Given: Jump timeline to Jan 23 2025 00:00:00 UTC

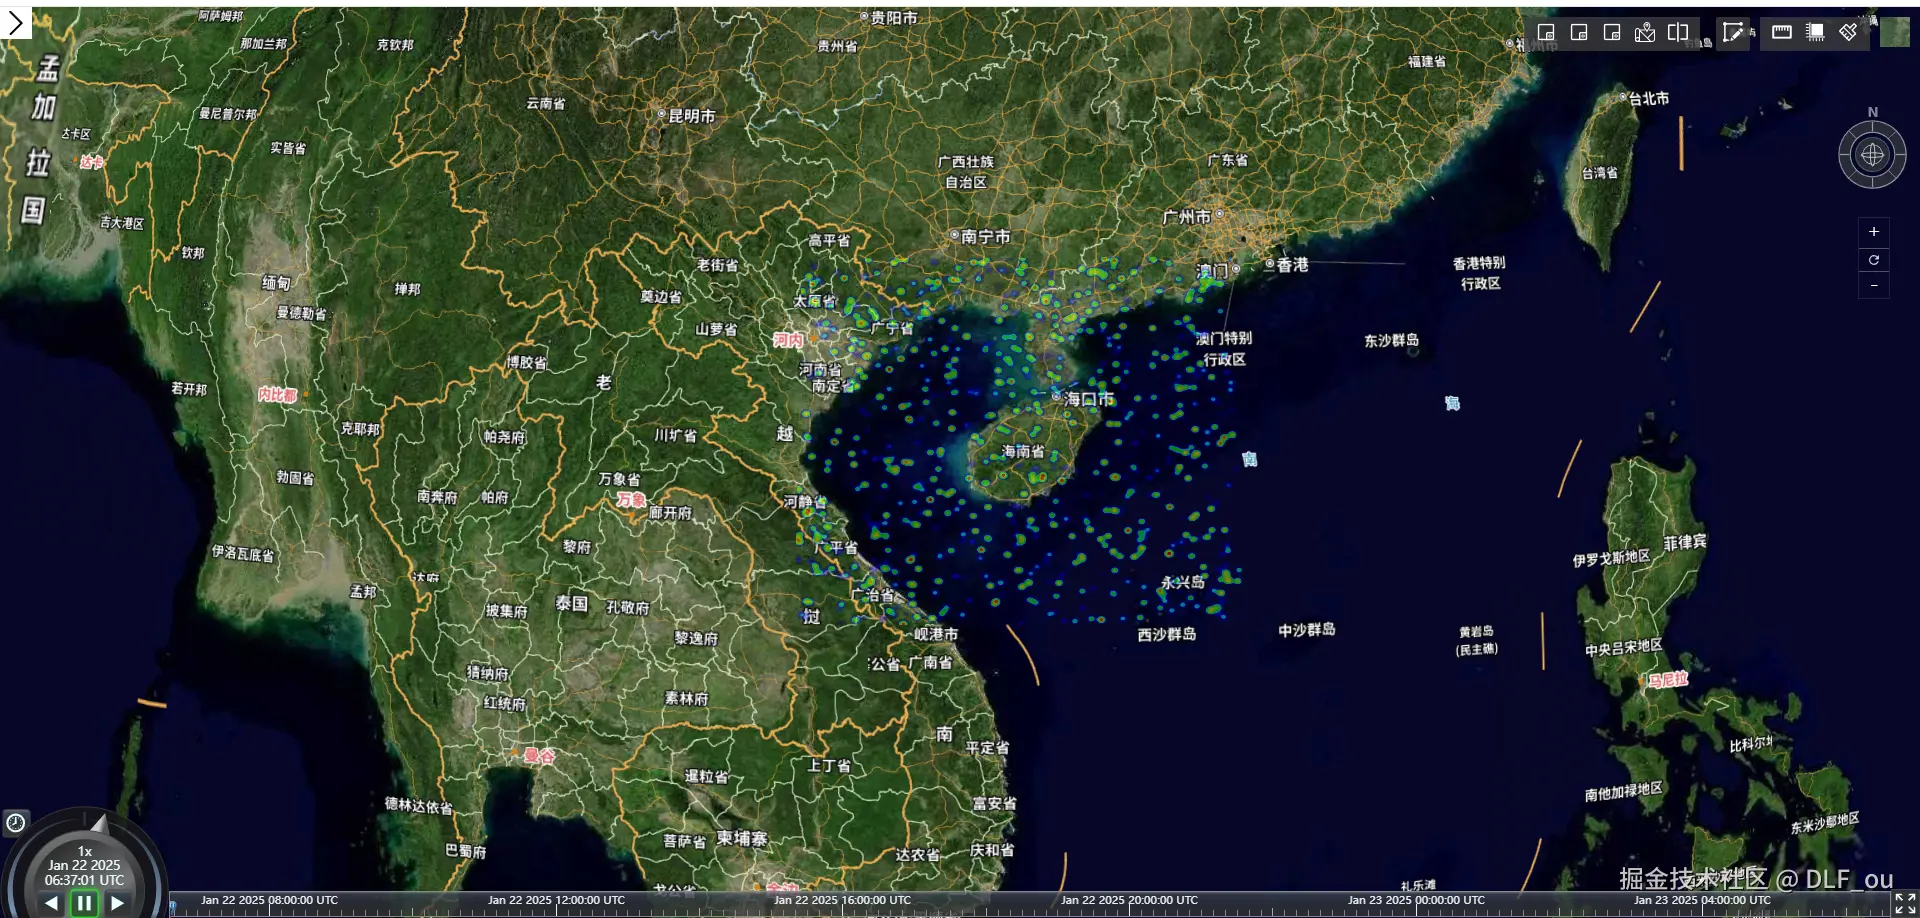Looking at the screenshot, I should pyautogui.click(x=1416, y=900).
